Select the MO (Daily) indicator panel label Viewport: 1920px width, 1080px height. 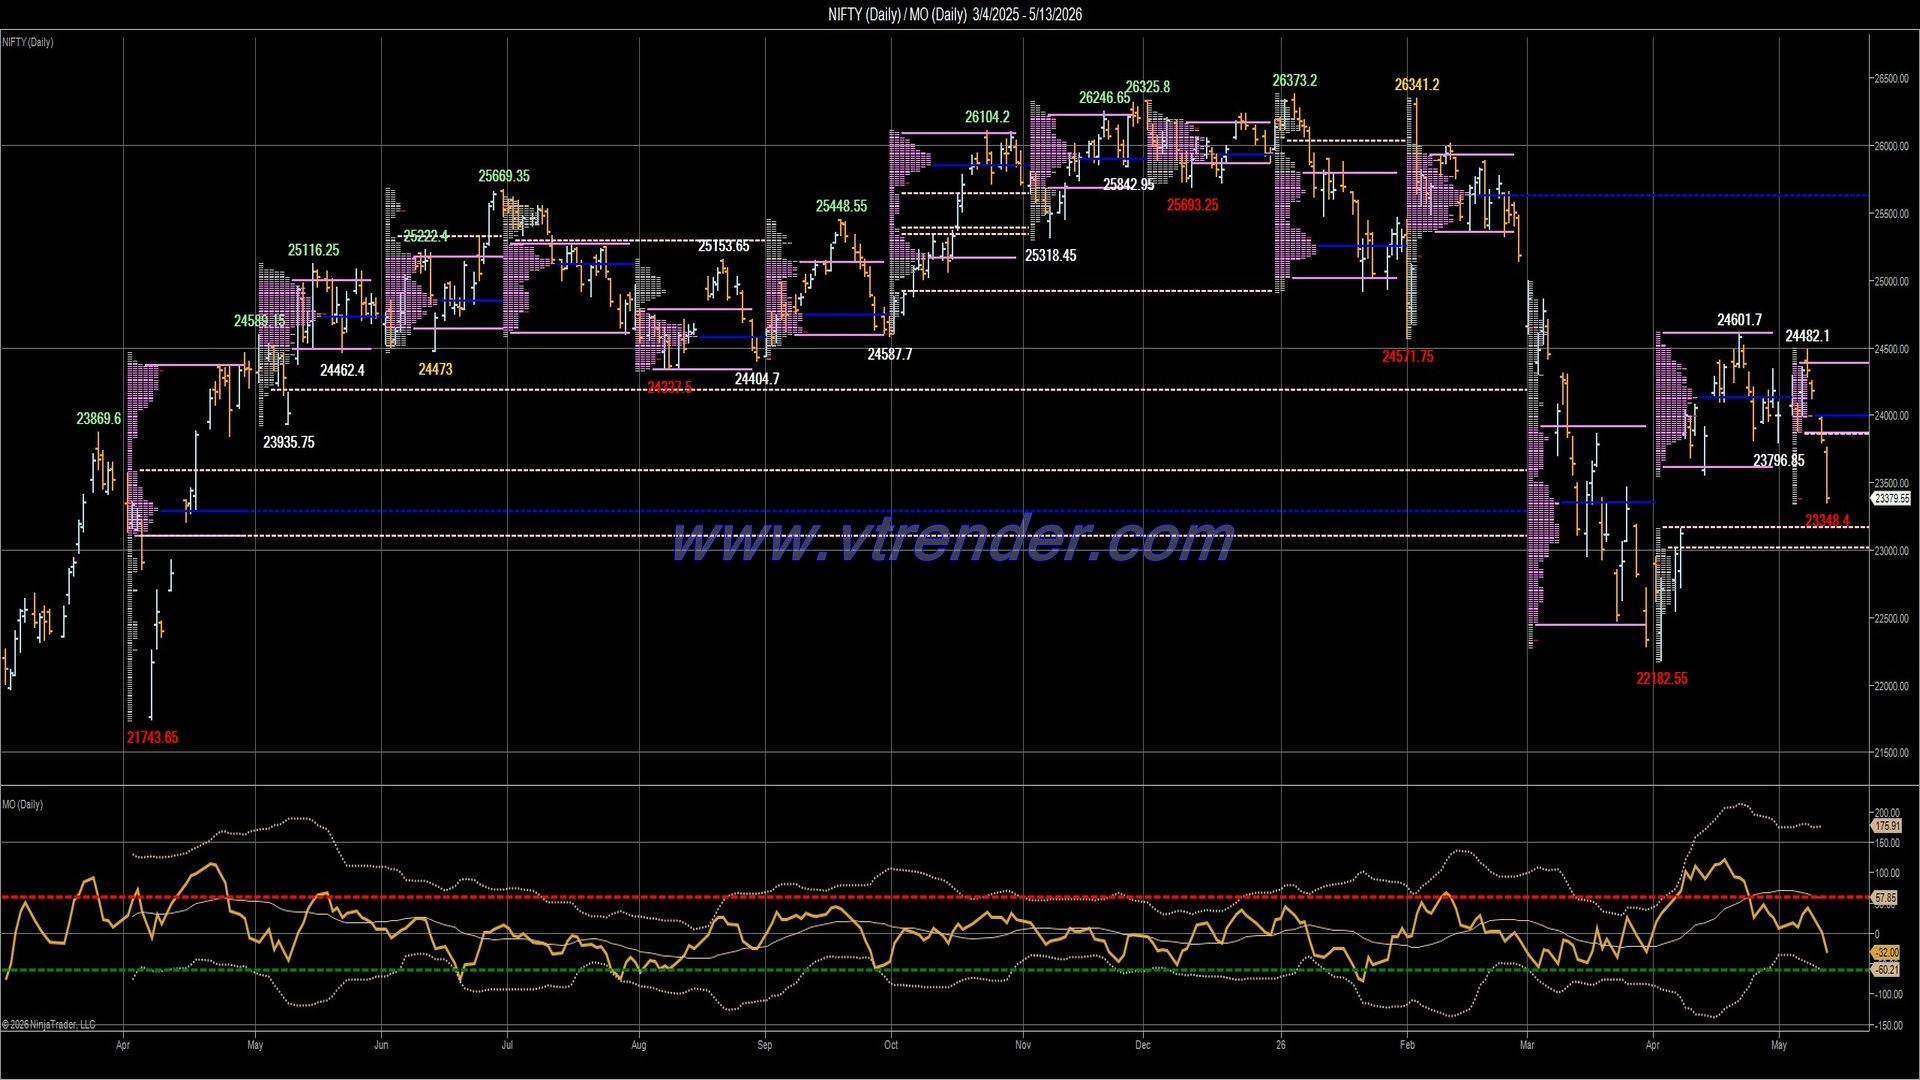point(22,805)
